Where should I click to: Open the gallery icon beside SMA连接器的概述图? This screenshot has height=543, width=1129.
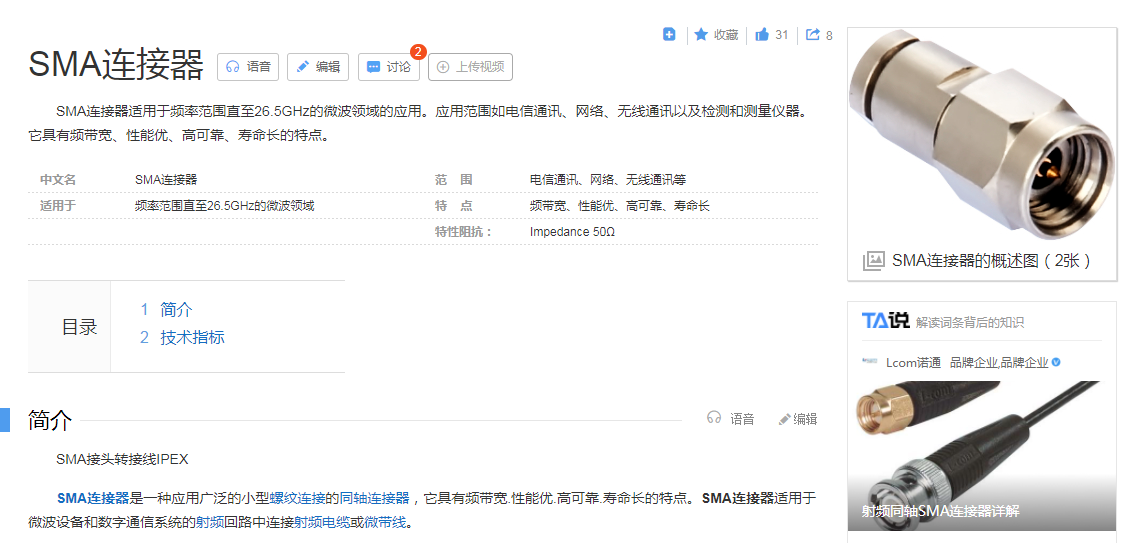873,260
